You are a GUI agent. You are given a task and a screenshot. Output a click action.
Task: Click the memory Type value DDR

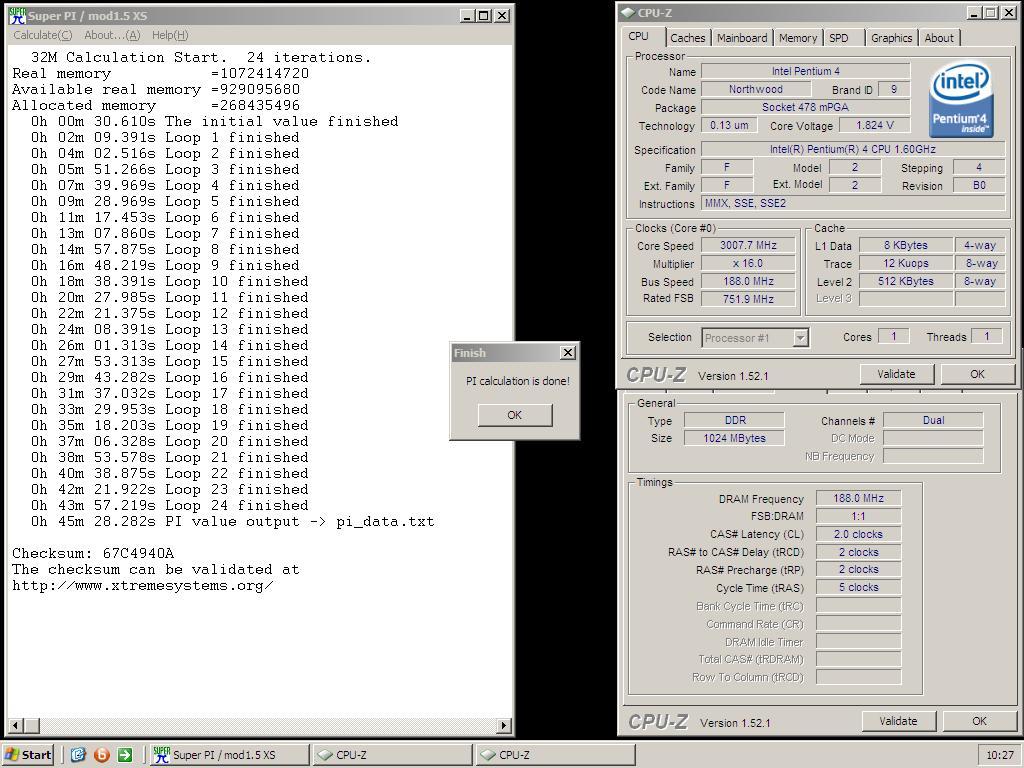pyautogui.click(x=735, y=421)
